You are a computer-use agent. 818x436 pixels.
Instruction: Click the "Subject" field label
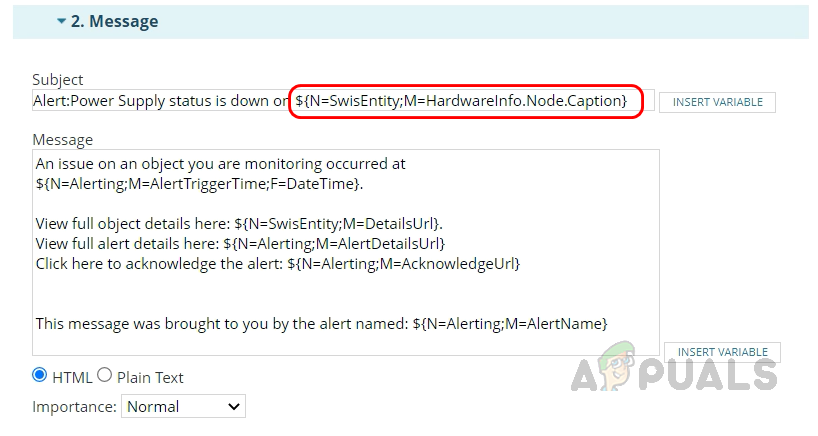58,79
